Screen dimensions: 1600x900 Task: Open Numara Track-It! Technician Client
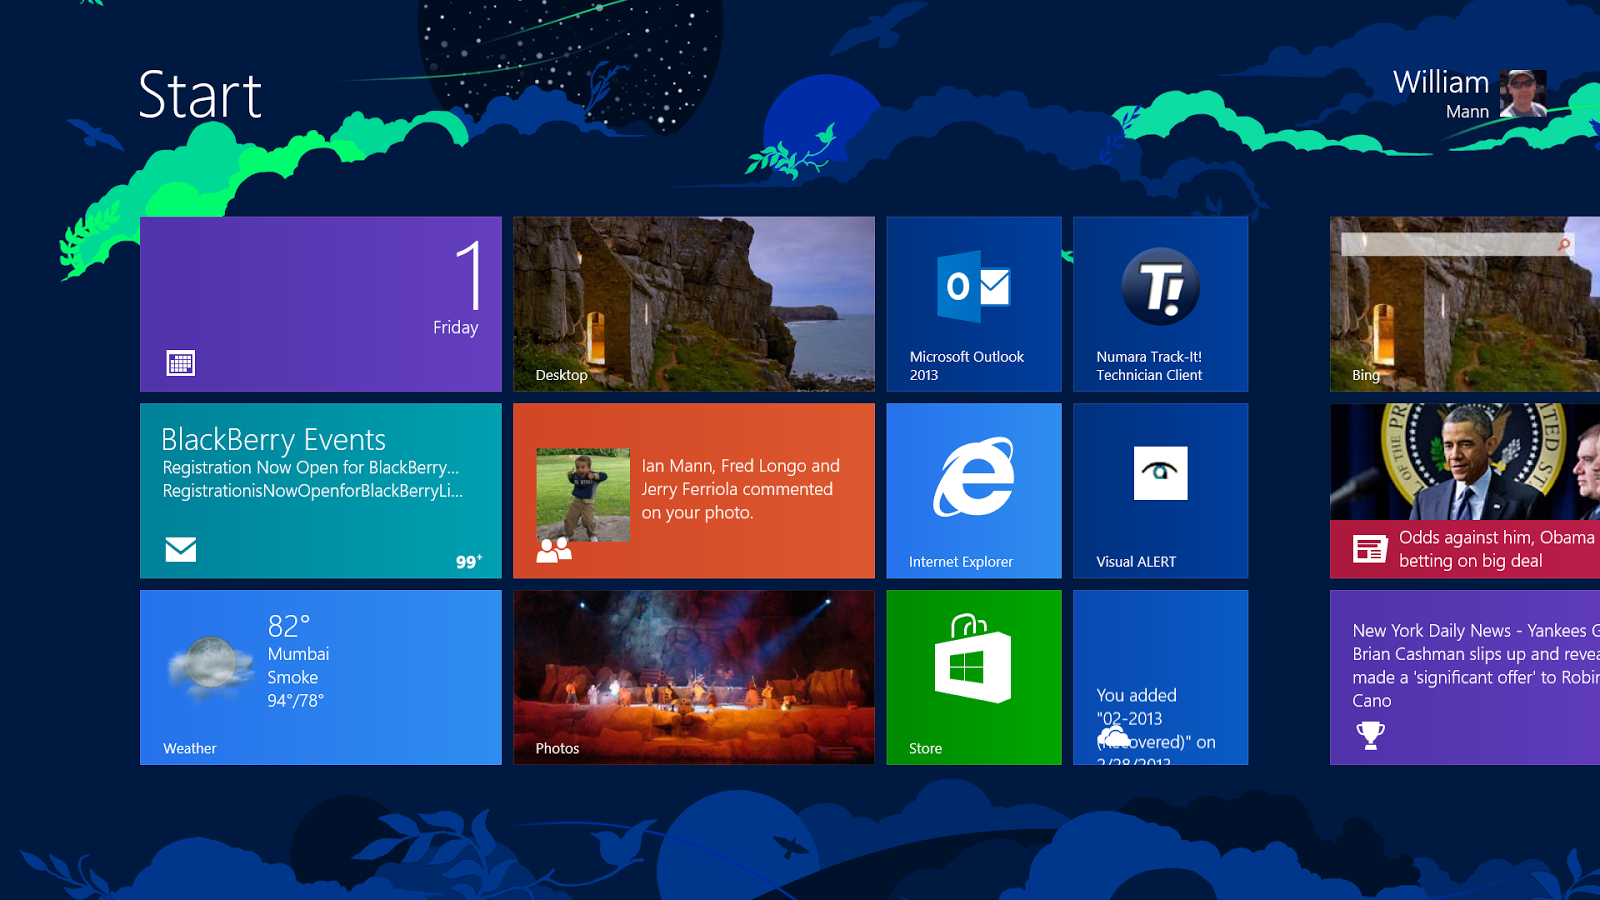pyautogui.click(x=1160, y=304)
